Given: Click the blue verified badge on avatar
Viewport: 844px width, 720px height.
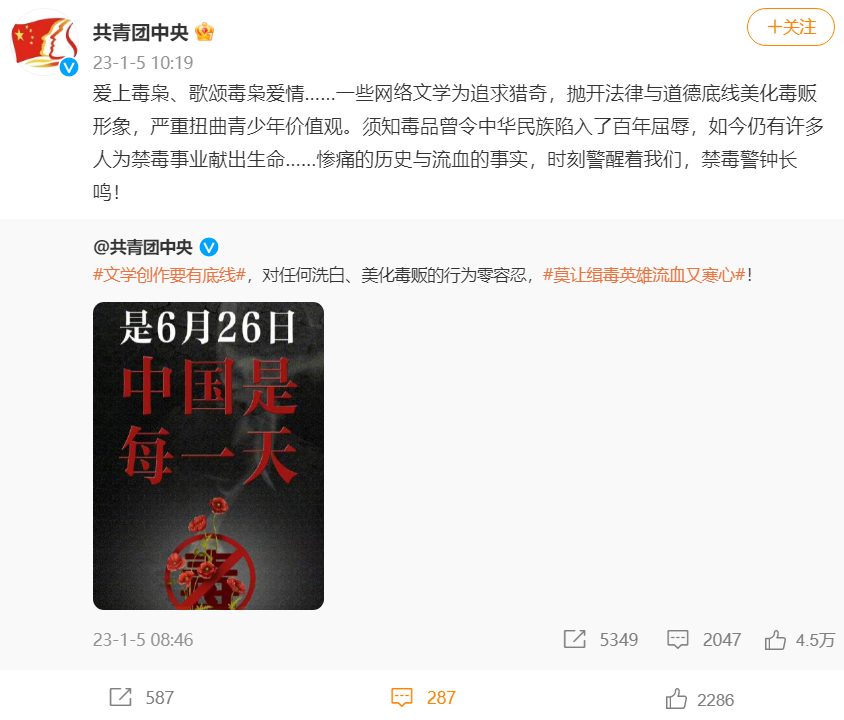Looking at the screenshot, I should coord(69,67).
